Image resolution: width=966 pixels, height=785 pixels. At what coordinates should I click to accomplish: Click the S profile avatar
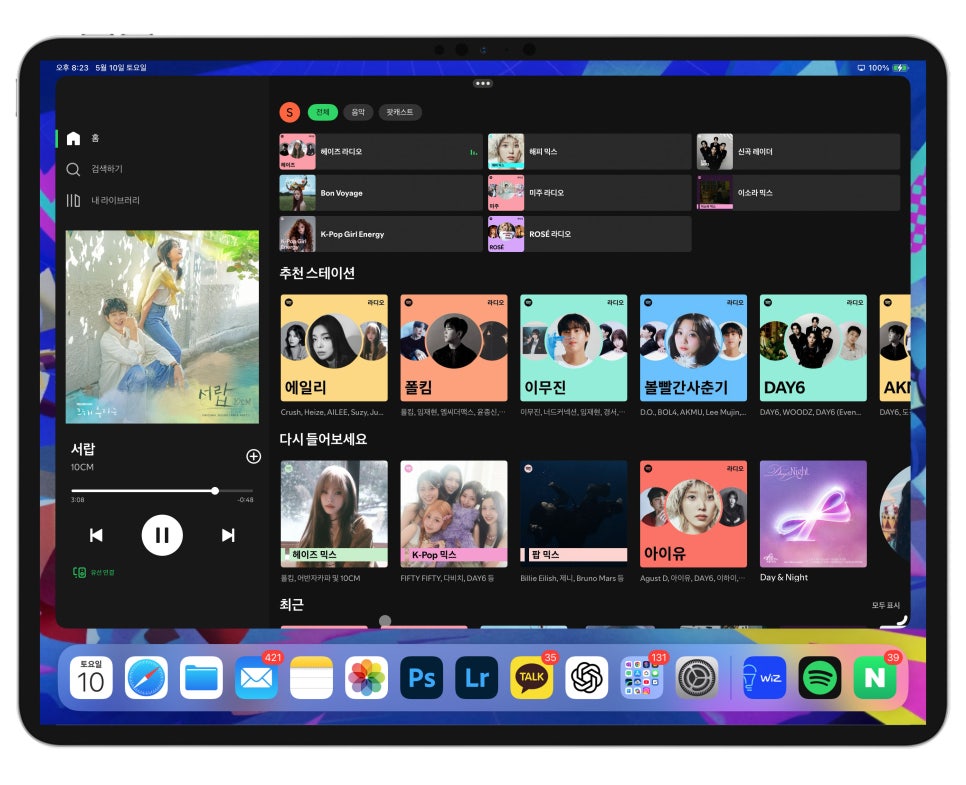(x=290, y=112)
